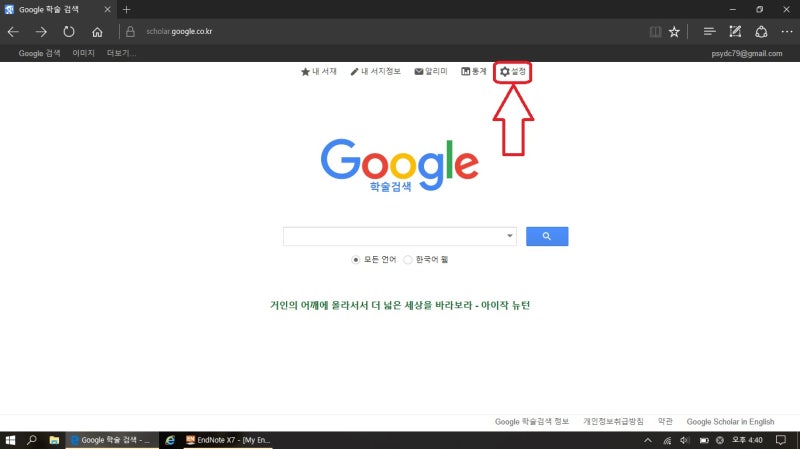Viewport: 800px width, 449px height.
Task: Select 한국어 웹 radio button
Action: [408, 260]
